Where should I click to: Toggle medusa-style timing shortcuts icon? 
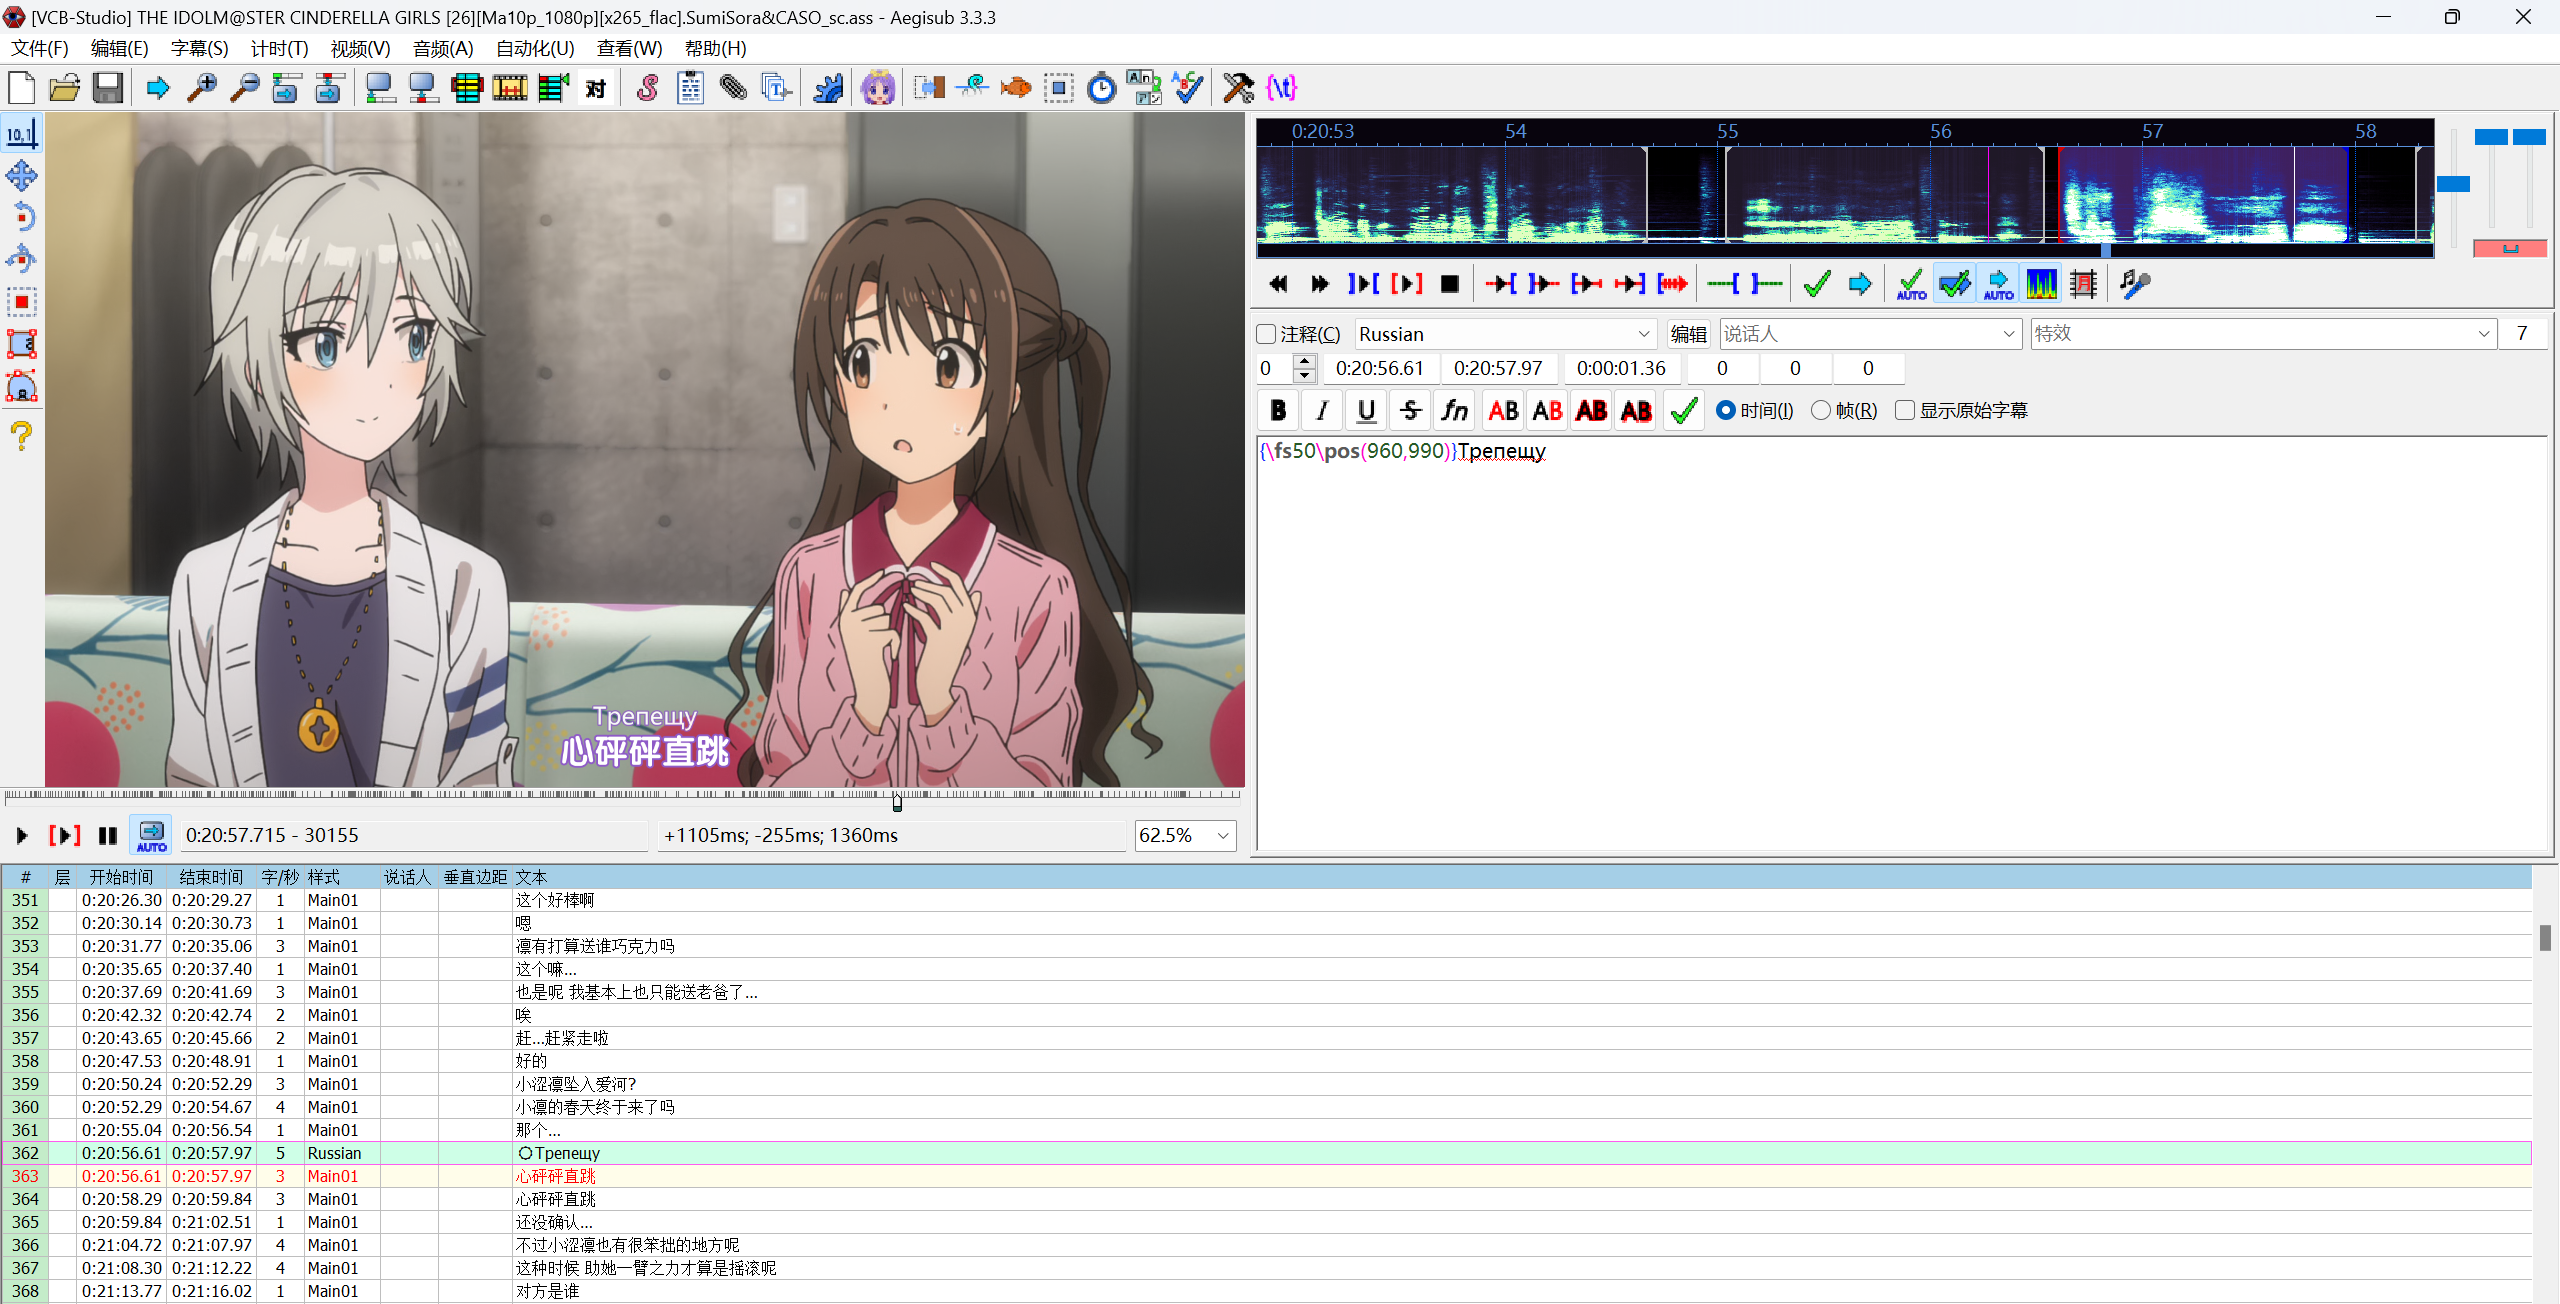[2084, 284]
